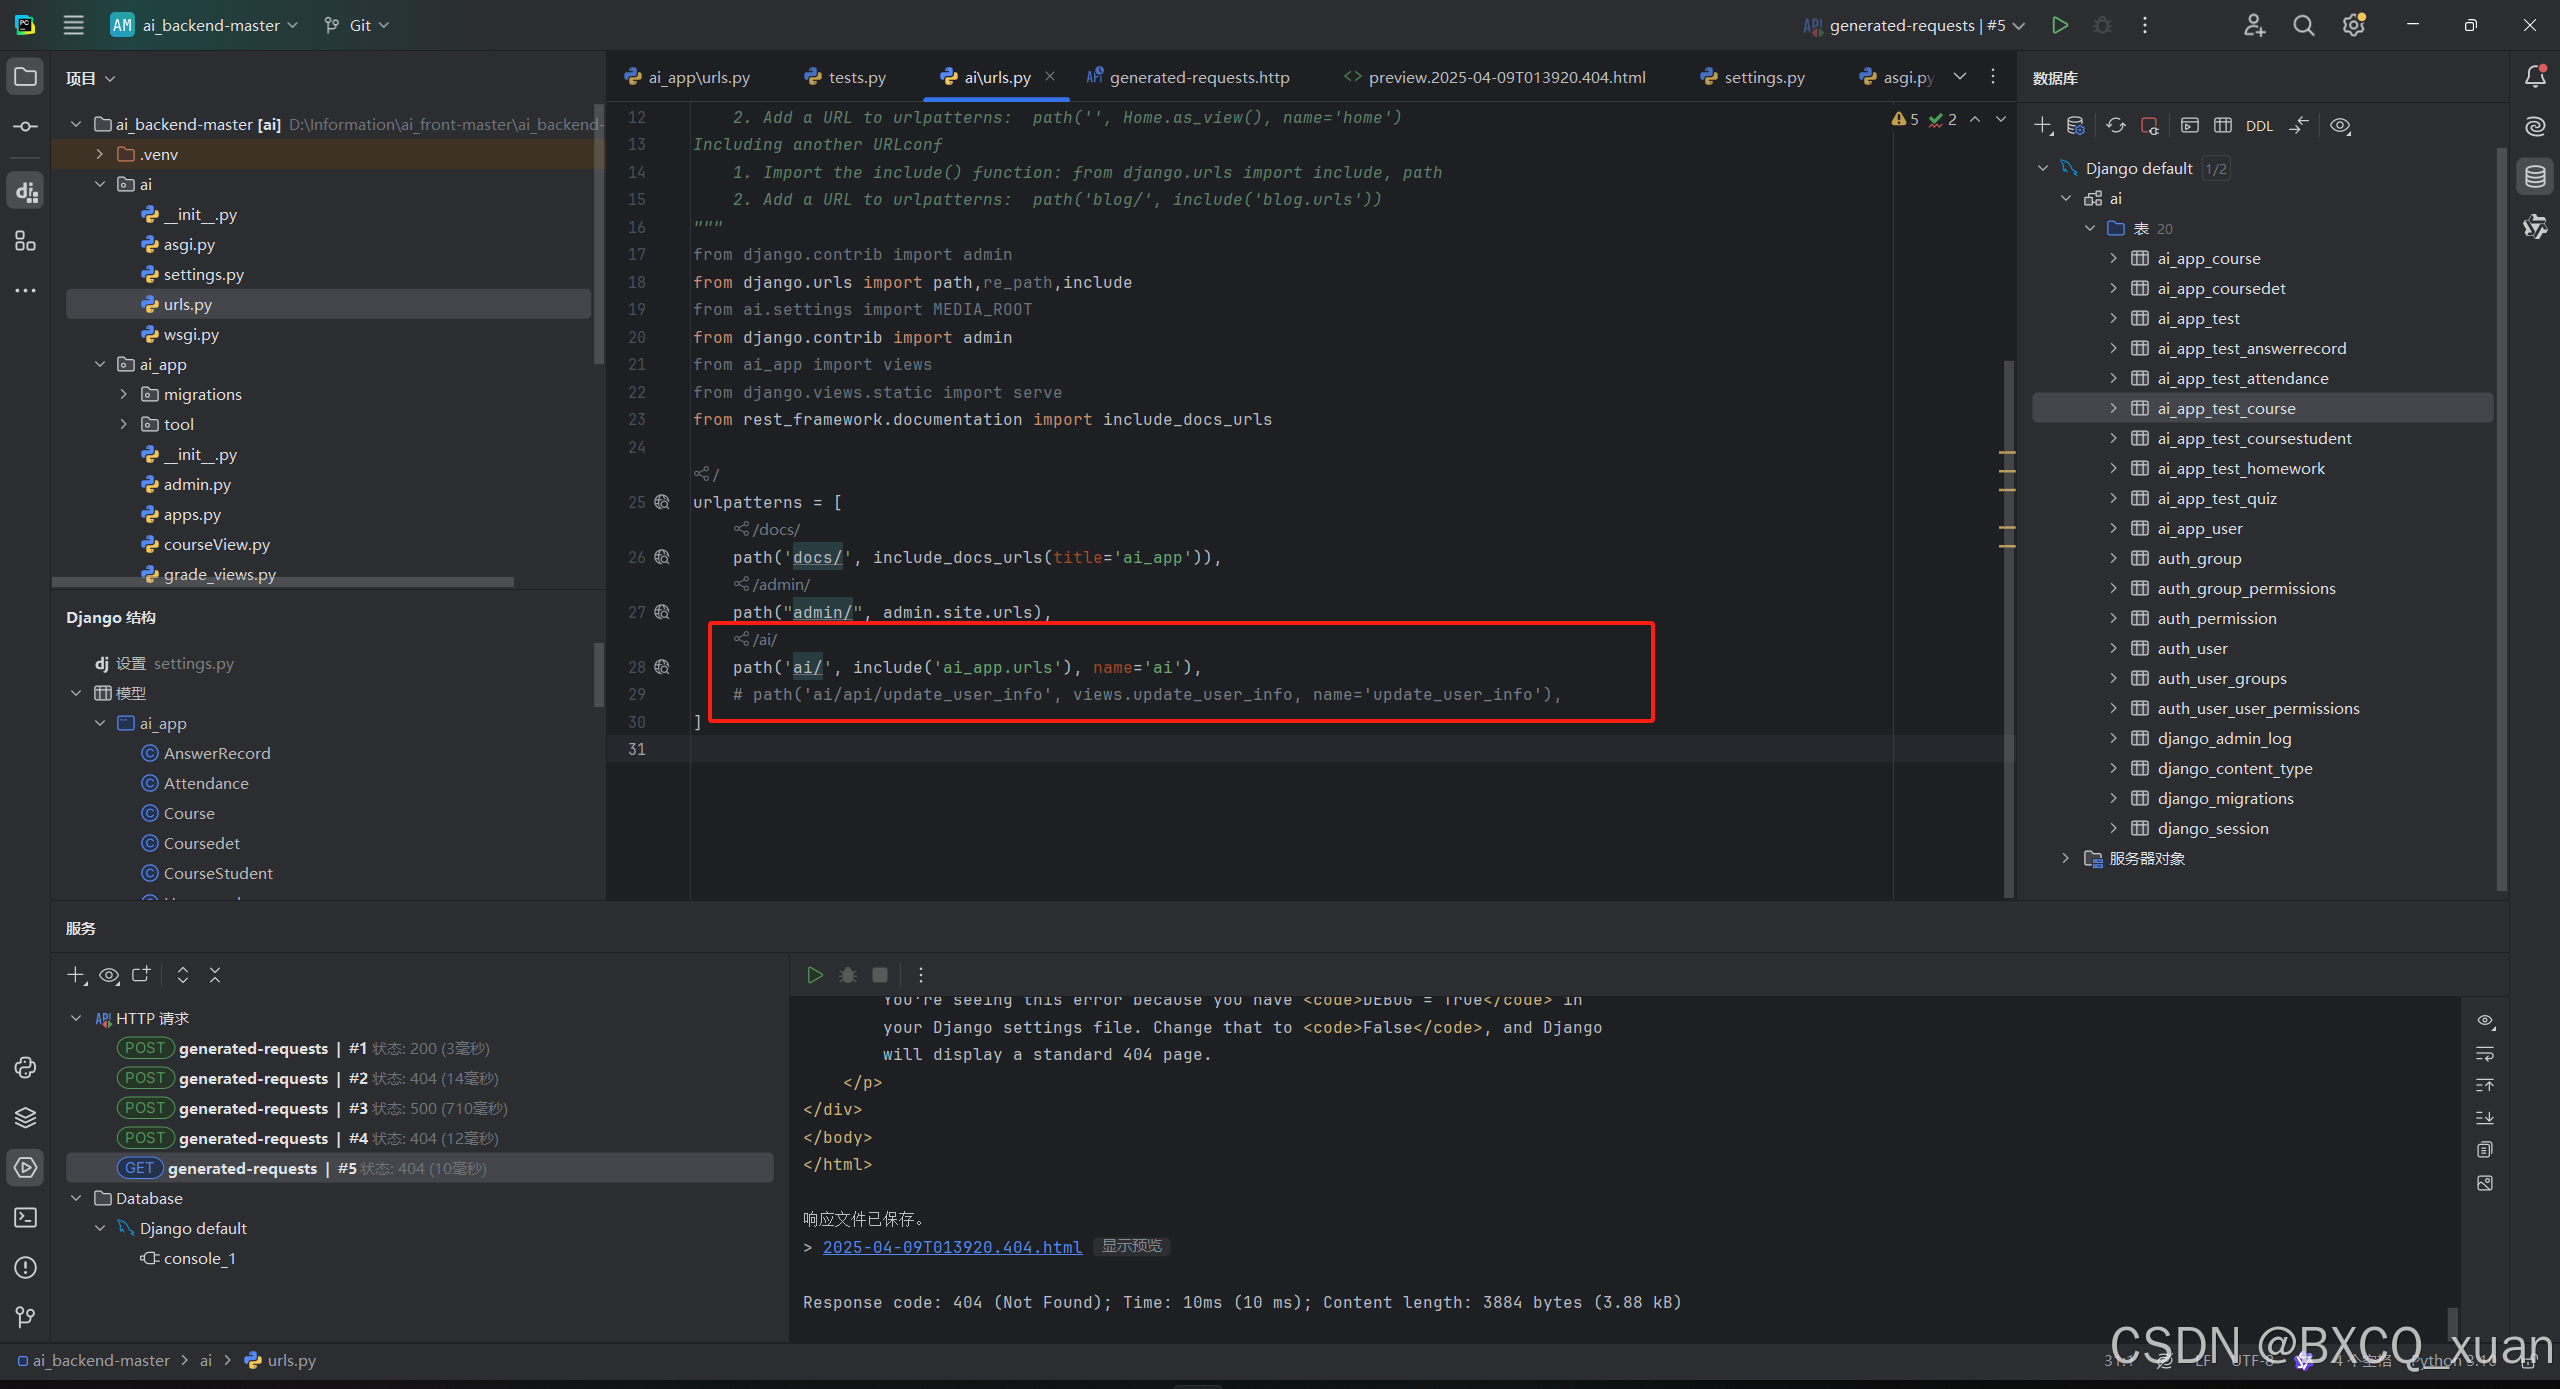Toggle the eye view options in database panel
This screenshot has height=1389, width=2560.
(2340, 125)
